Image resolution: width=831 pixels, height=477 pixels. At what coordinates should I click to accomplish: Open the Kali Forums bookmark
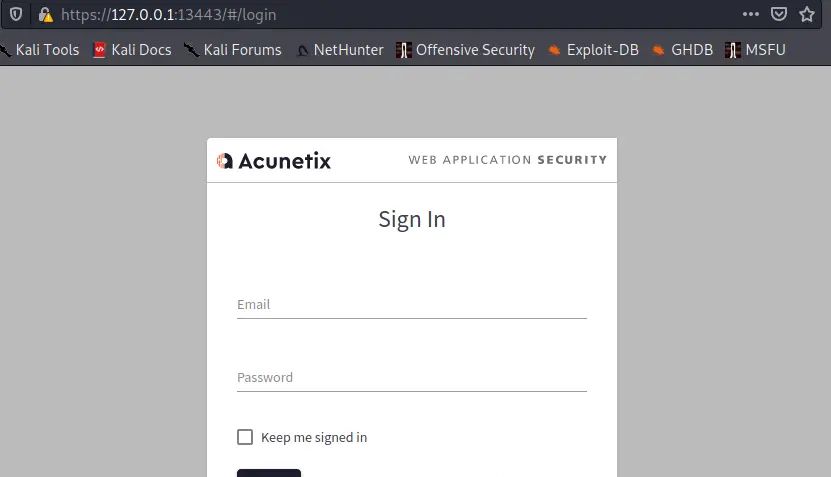[242, 49]
